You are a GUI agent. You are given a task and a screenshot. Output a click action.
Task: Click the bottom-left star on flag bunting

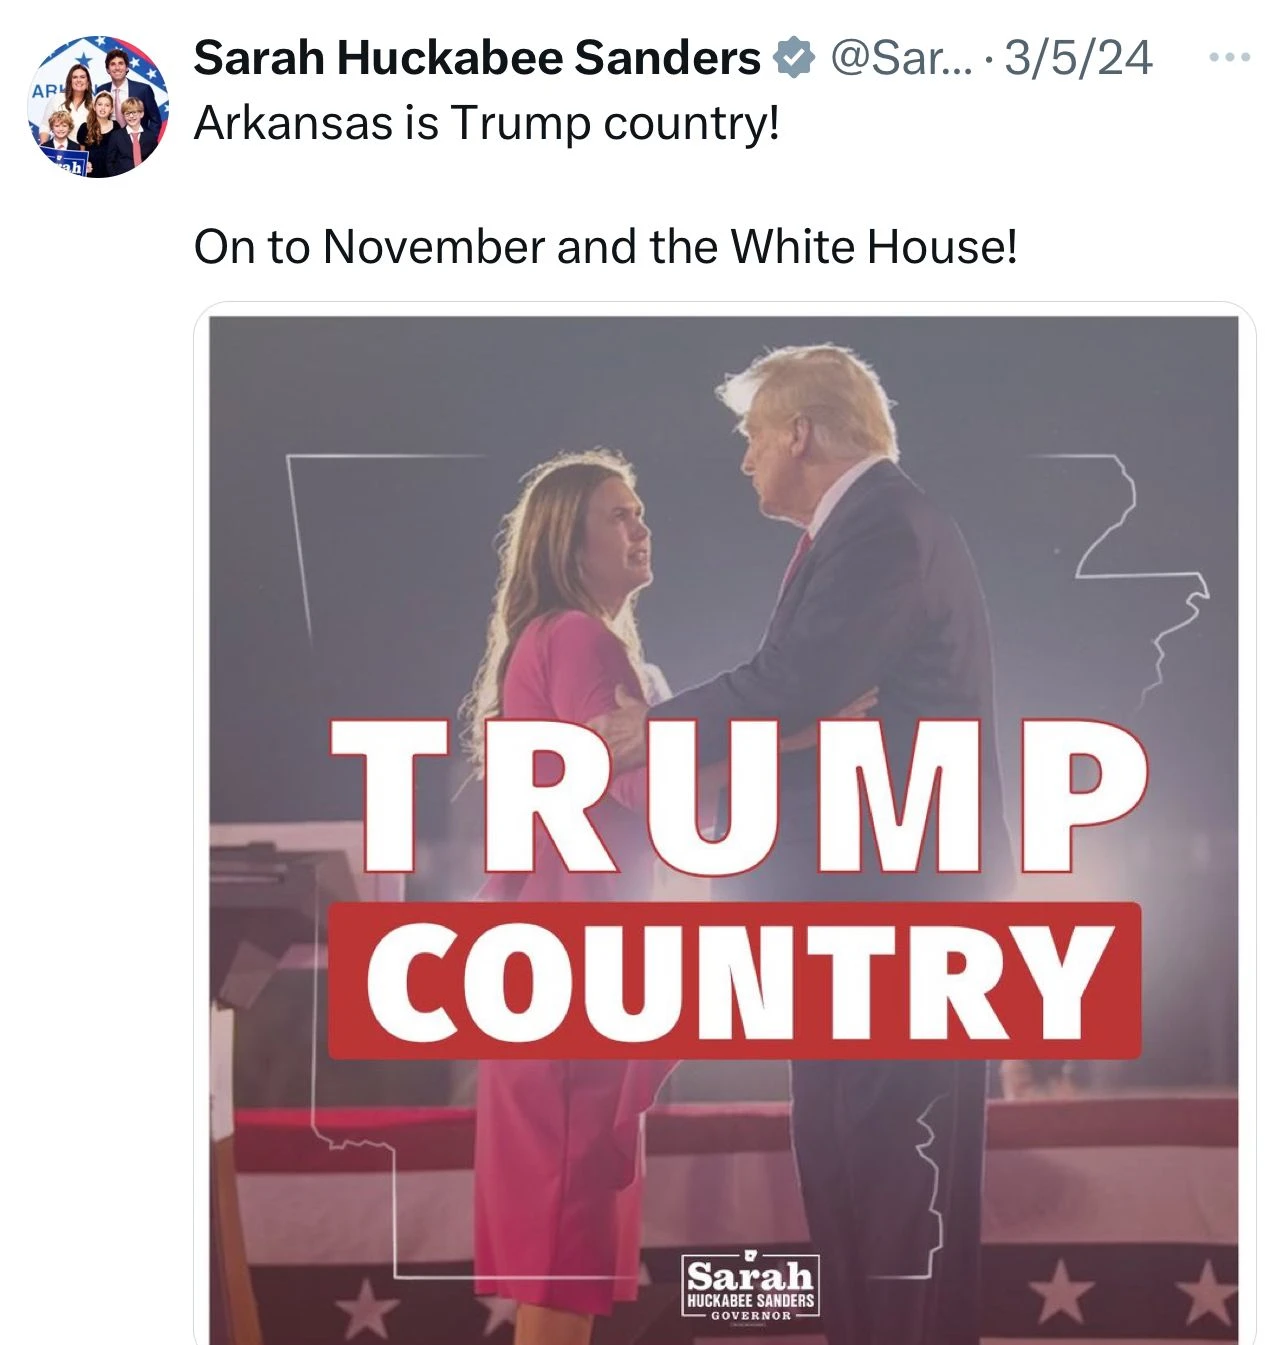tap(365, 1307)
